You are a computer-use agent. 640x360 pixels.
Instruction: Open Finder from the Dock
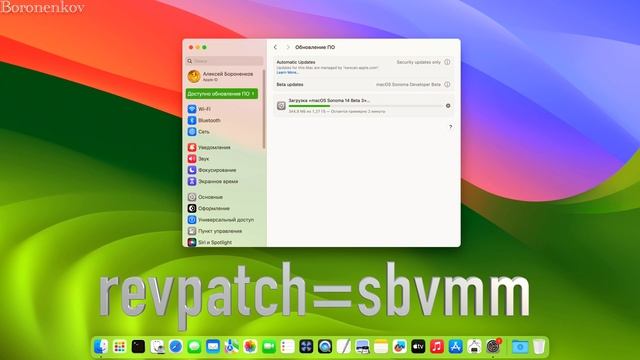coord(101,347)
